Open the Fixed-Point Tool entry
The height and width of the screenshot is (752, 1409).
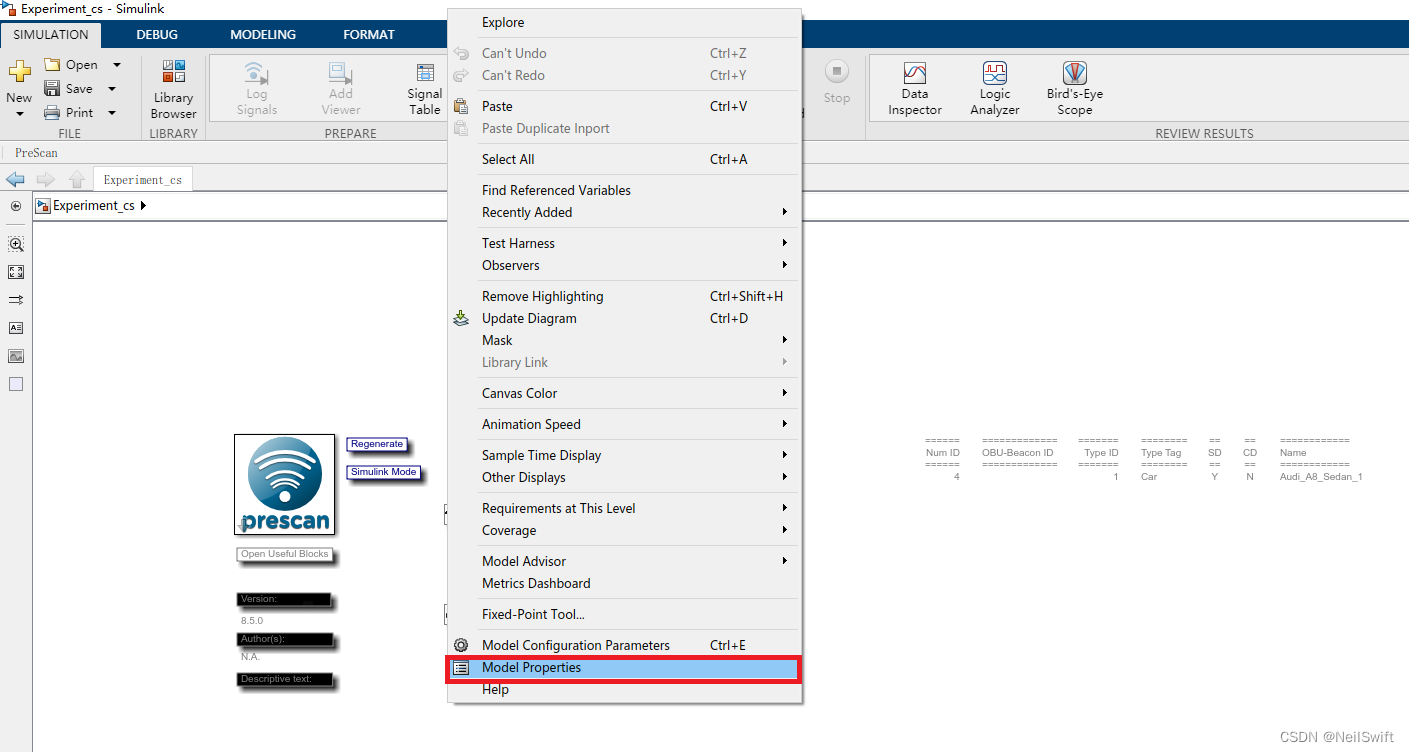click(x=624, y=614)
